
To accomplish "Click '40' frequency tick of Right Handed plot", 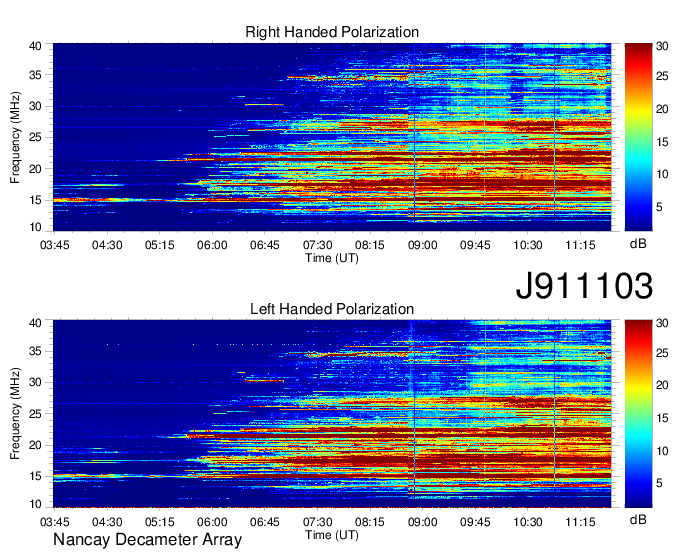I will click(x=36, y=46).
